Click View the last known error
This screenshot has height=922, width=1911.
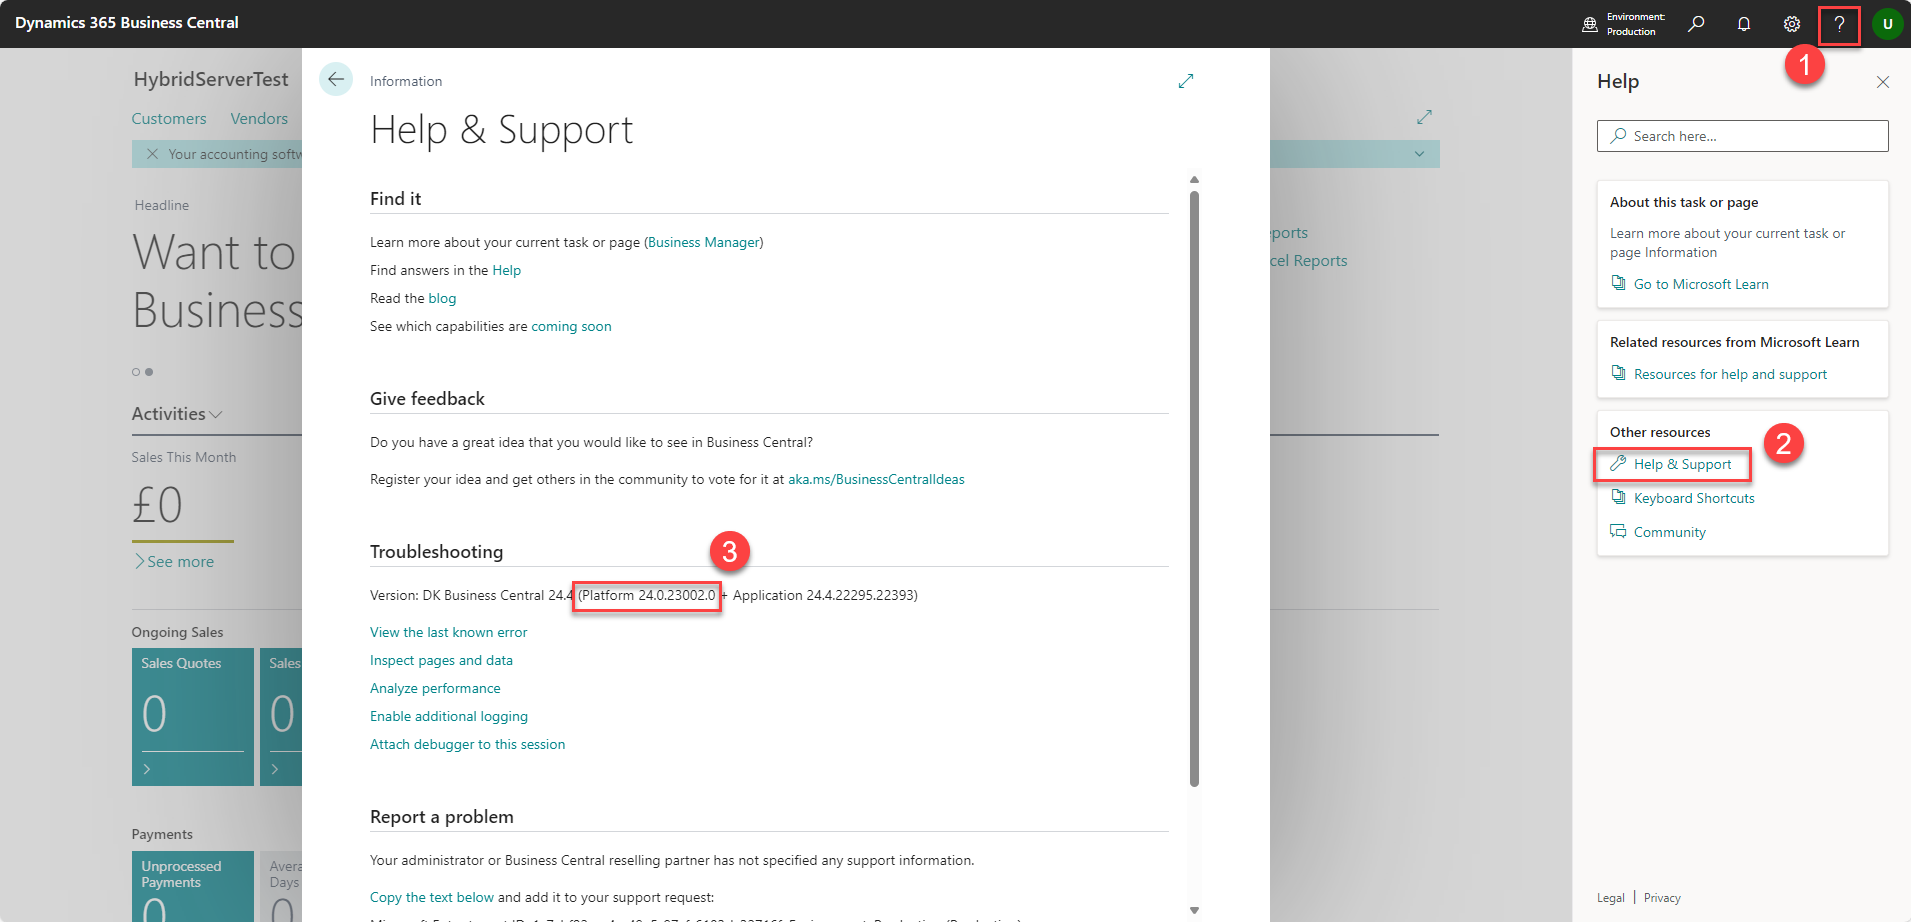pos(448,632)
